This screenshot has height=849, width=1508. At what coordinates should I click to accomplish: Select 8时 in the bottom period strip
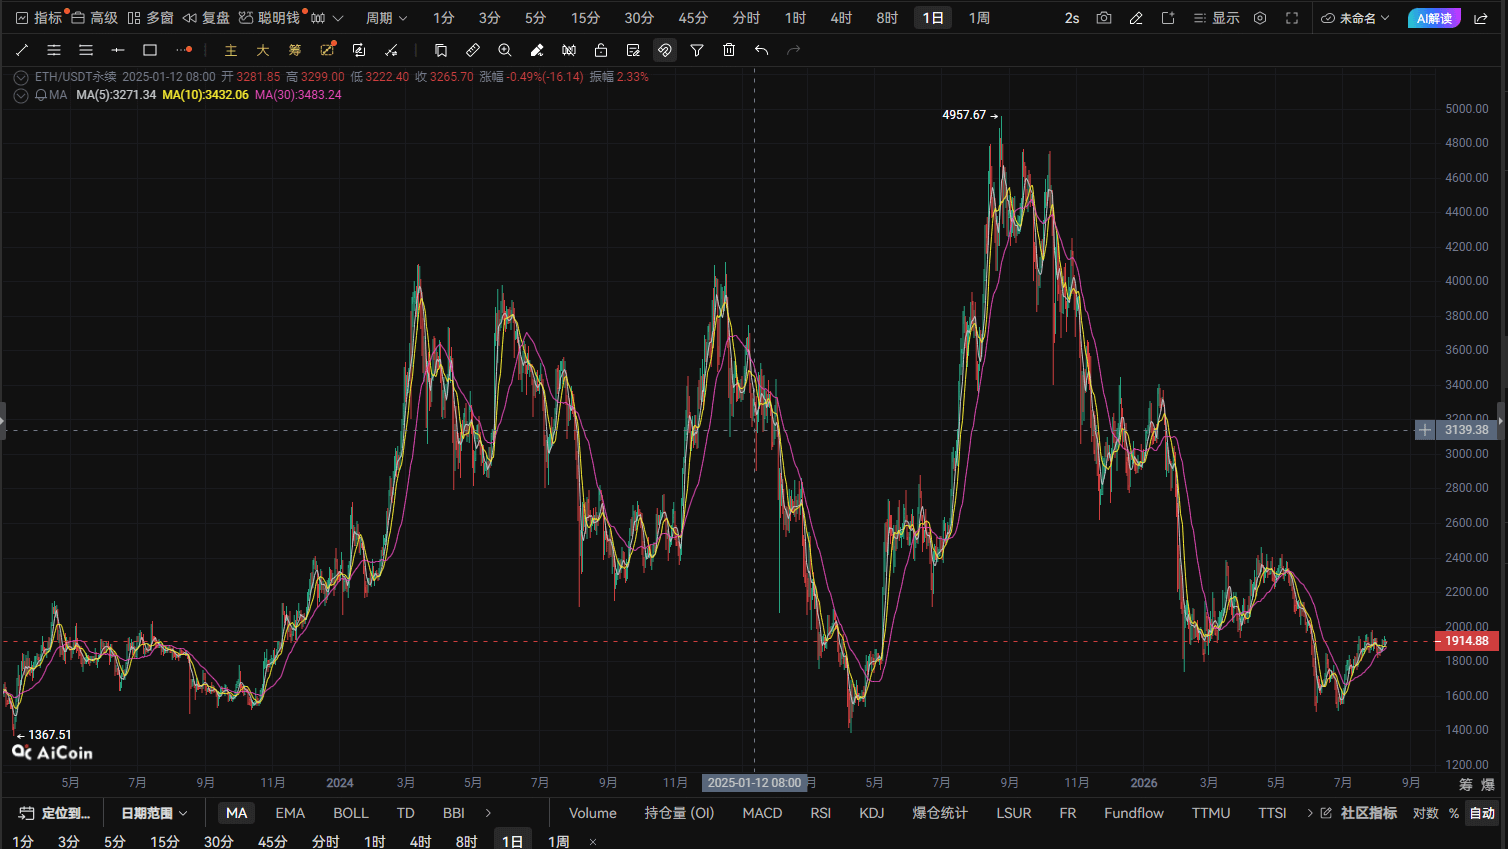(466, 841)
